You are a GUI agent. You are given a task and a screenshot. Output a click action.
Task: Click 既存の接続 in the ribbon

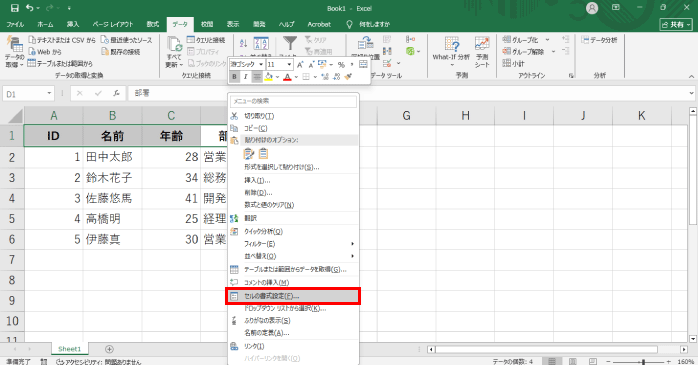pyautogui.click(x=121, y=52)
